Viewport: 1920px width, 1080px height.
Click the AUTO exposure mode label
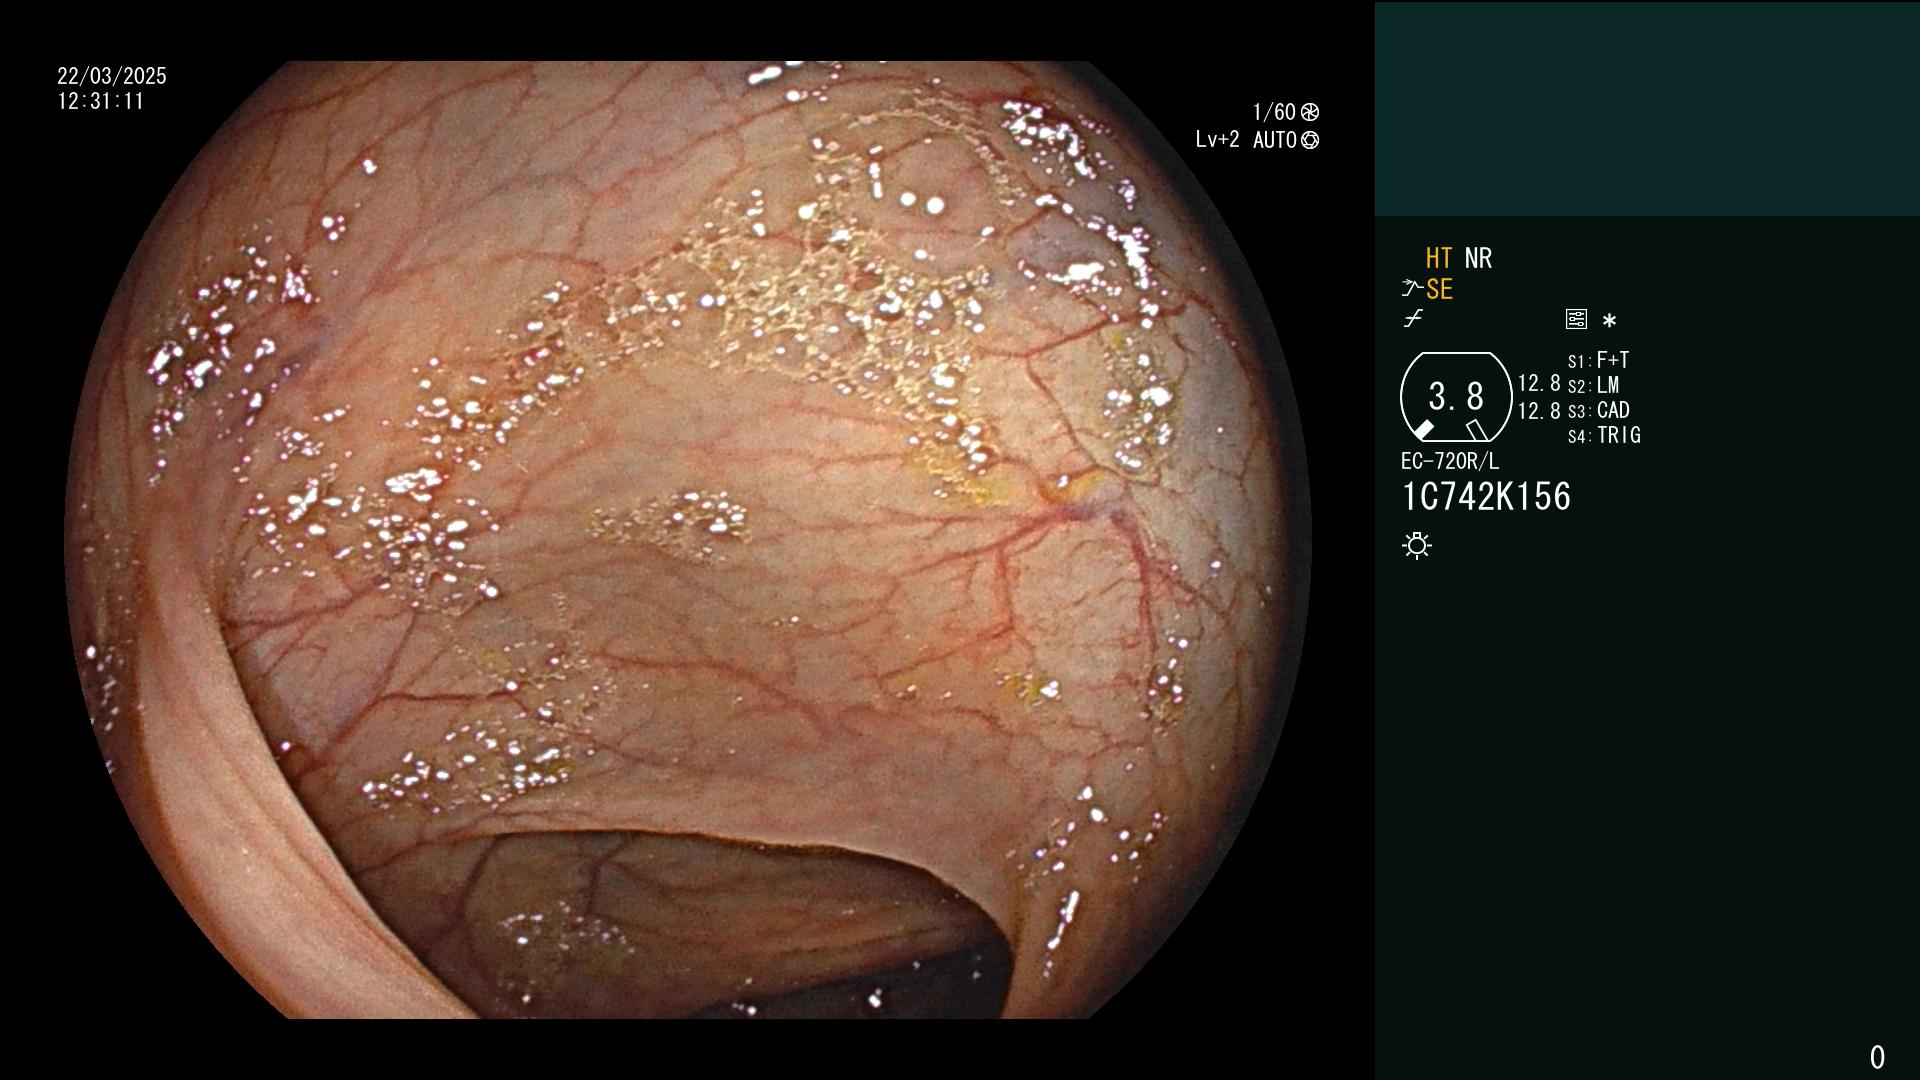tap(1274, 140)
